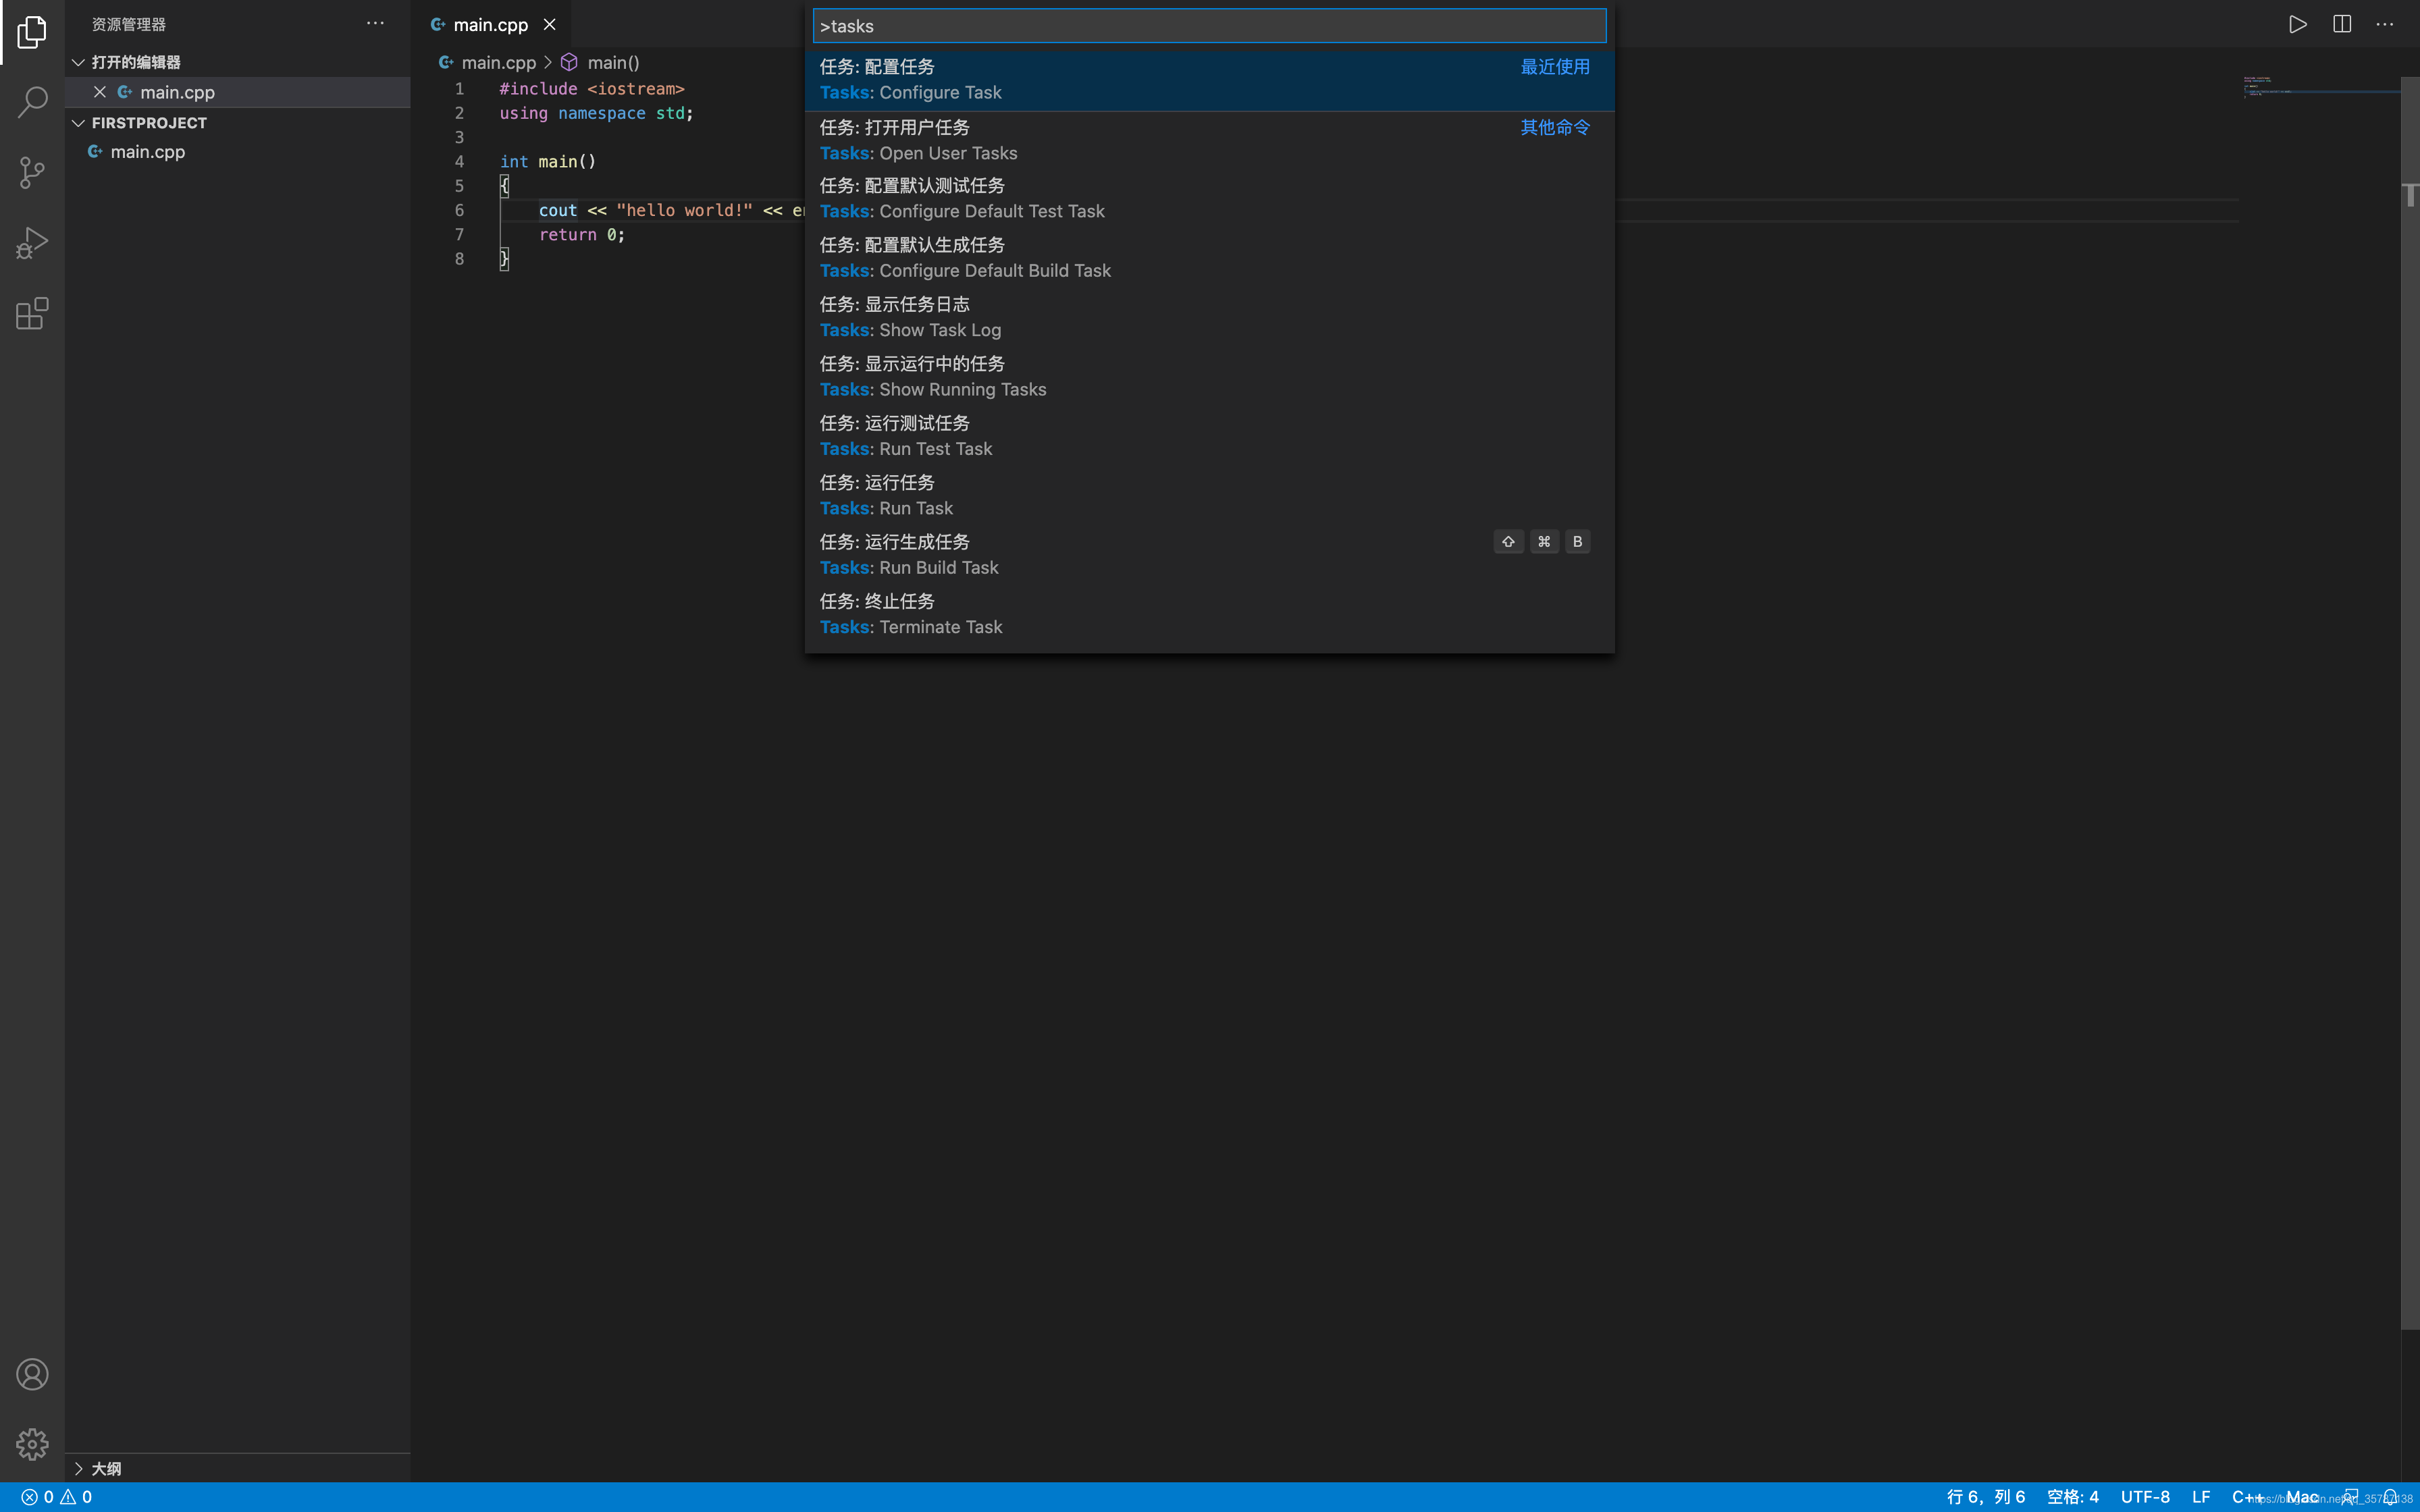Click the Run code play icon
Viewport: 2420px width, 1512px height.
click(2297, 24)
